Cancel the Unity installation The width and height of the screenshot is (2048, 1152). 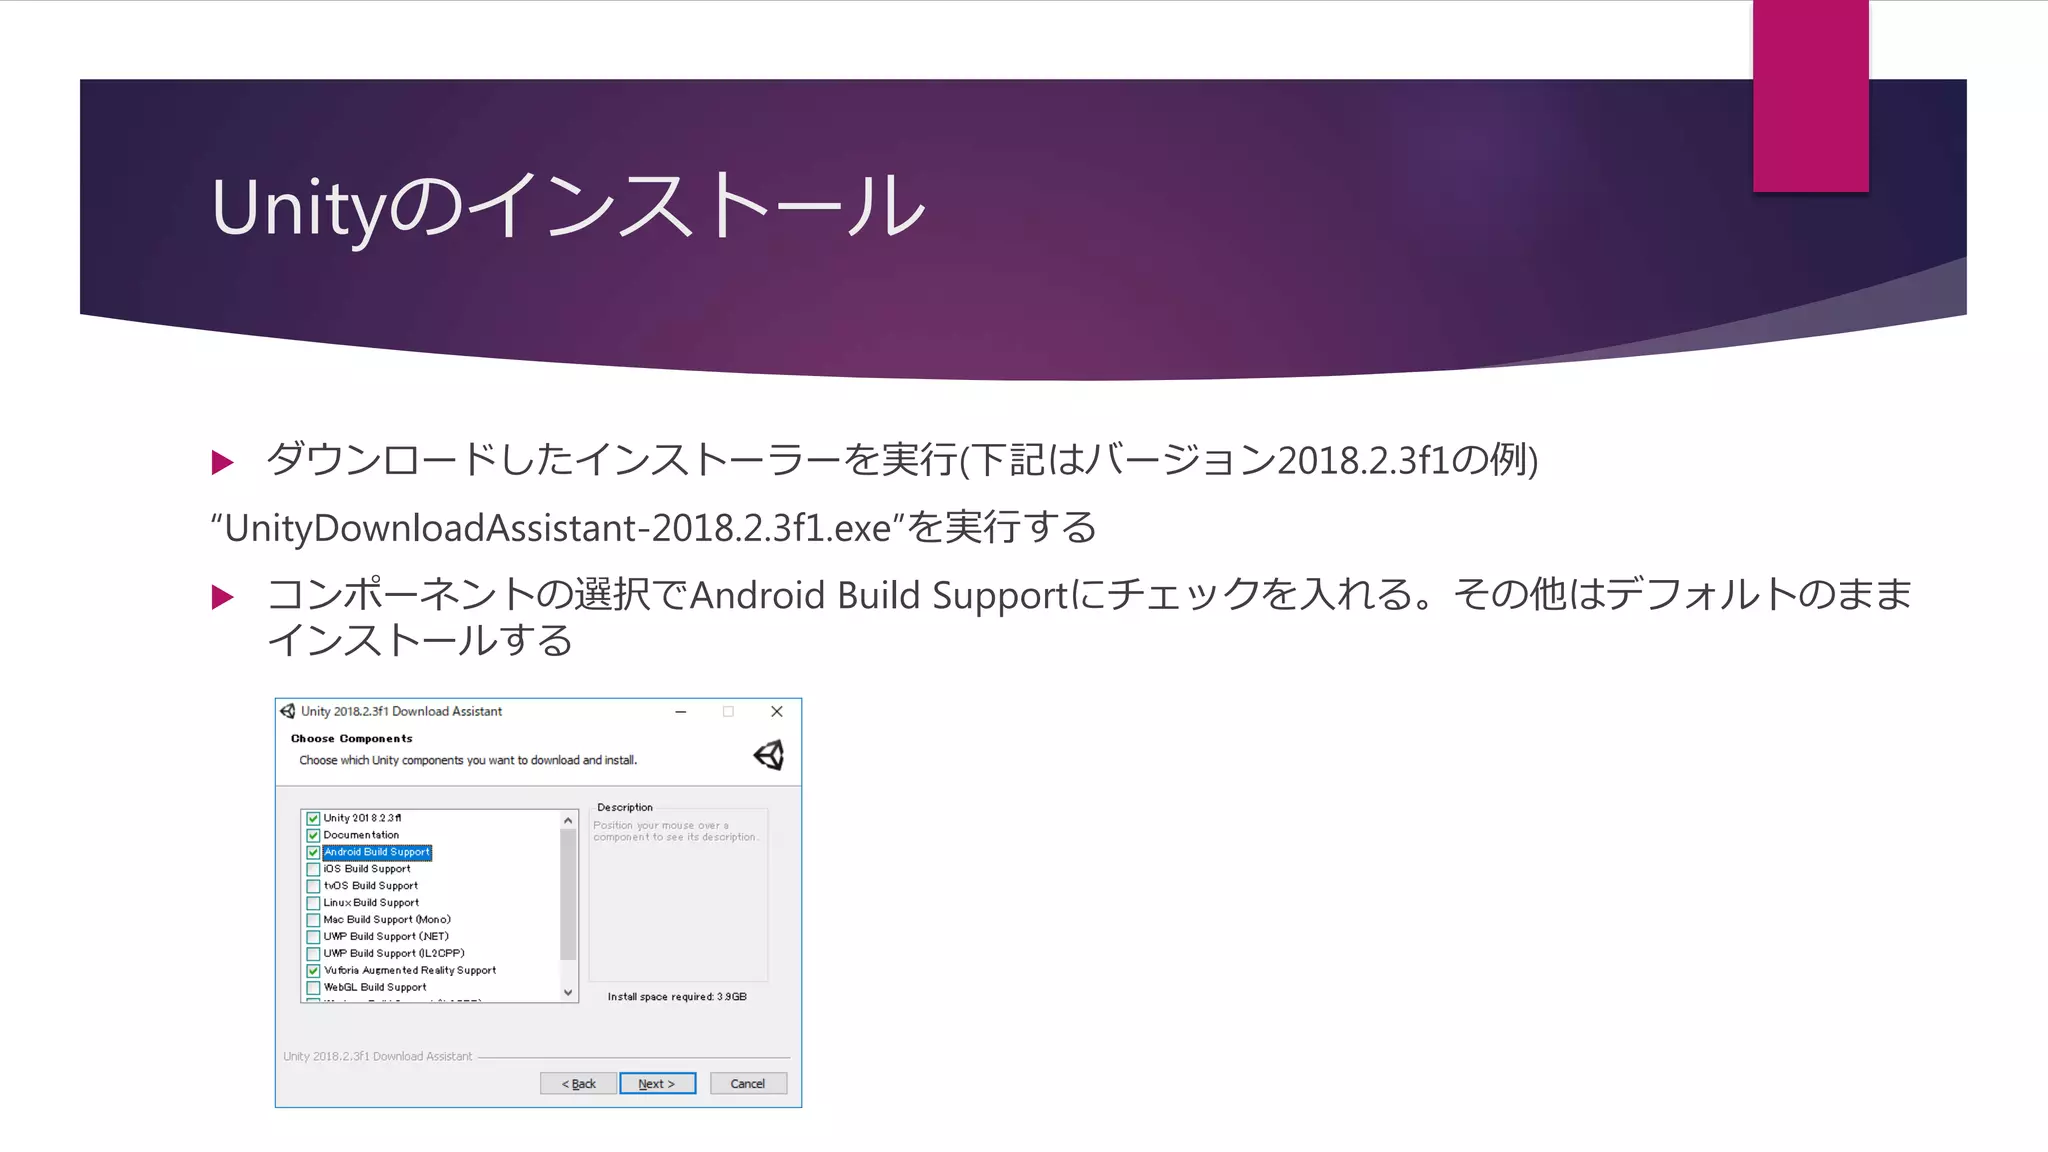click(748, 1084)
